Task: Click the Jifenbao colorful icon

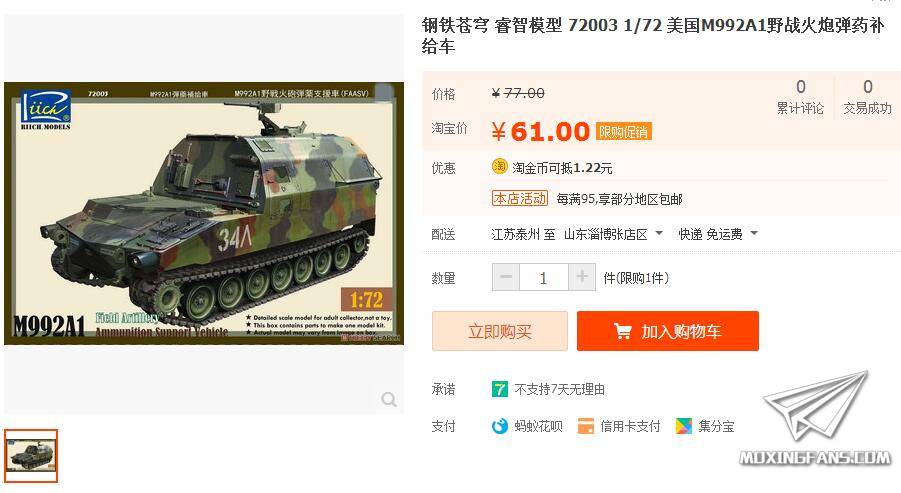Action: (x=684, y=426)
